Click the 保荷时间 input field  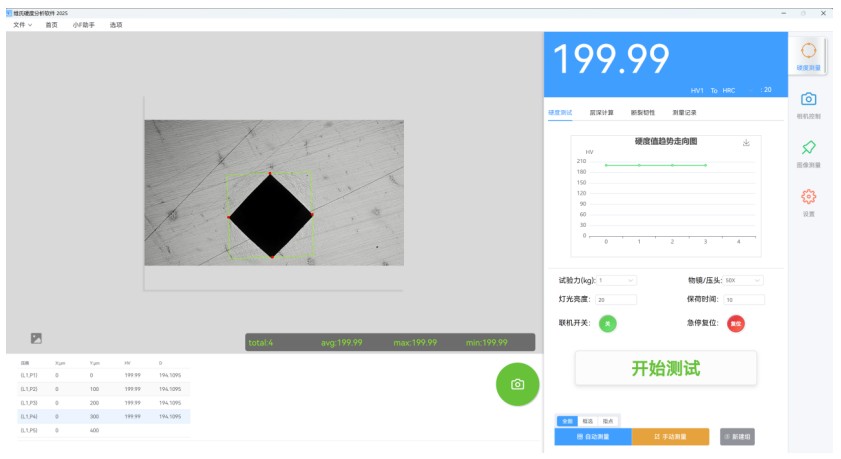pos(744,300)
